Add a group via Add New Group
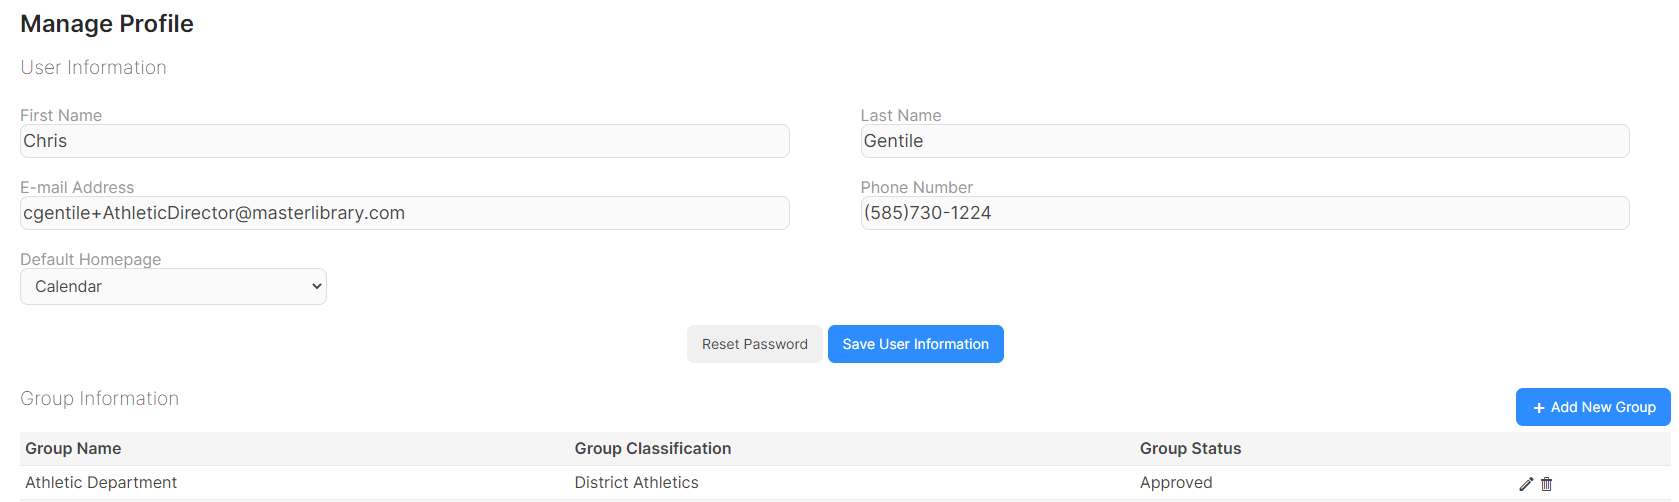 click(x=1593, y=407)
